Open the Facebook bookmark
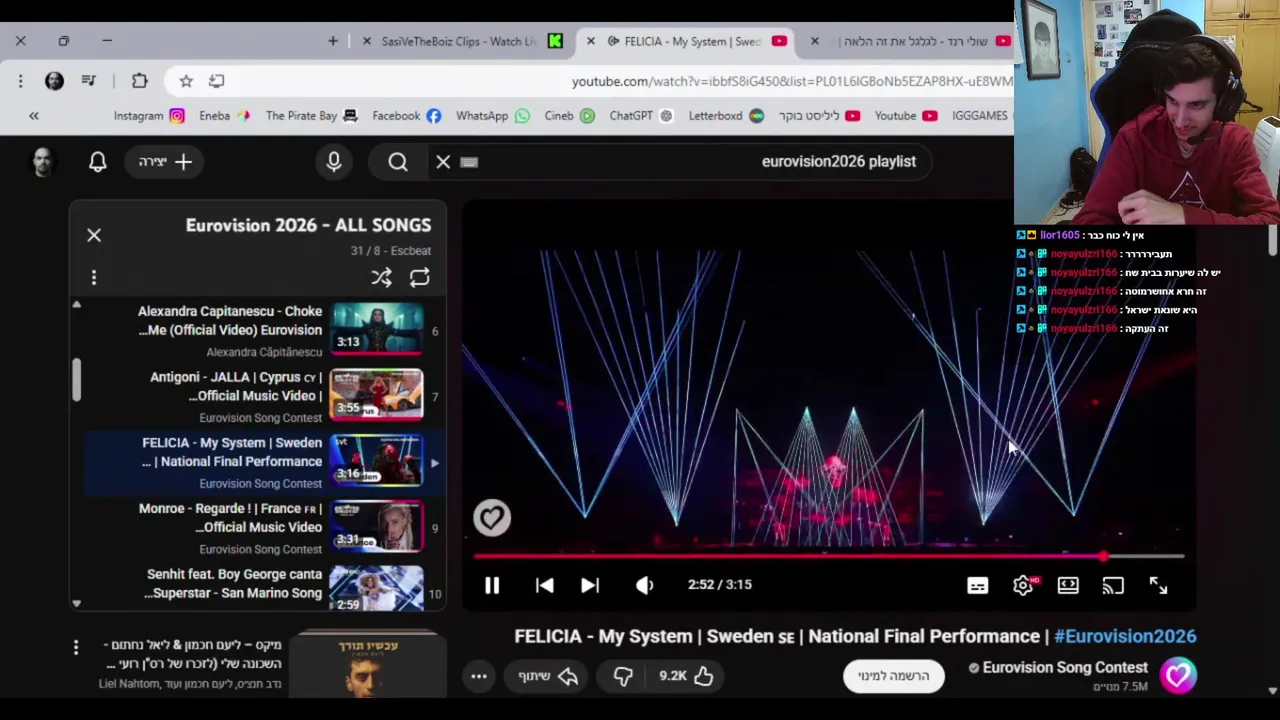1280x720 pixels. [406, 116]
